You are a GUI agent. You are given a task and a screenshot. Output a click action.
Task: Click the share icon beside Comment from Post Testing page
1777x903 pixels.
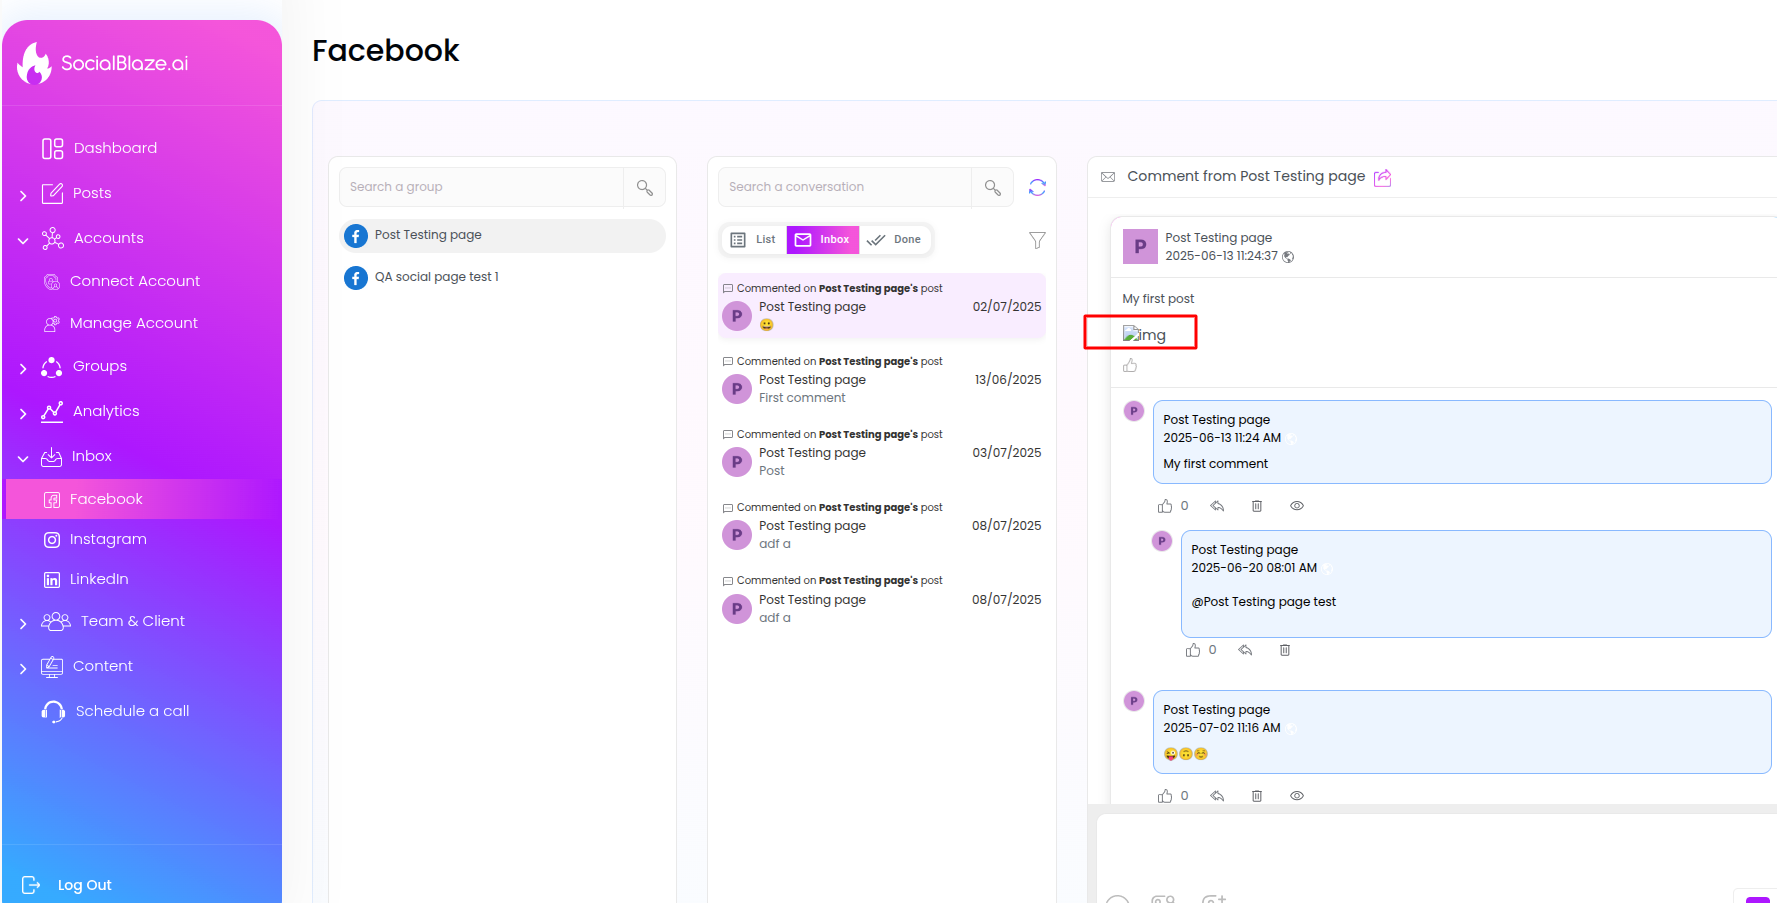[x=1382, y=177]
